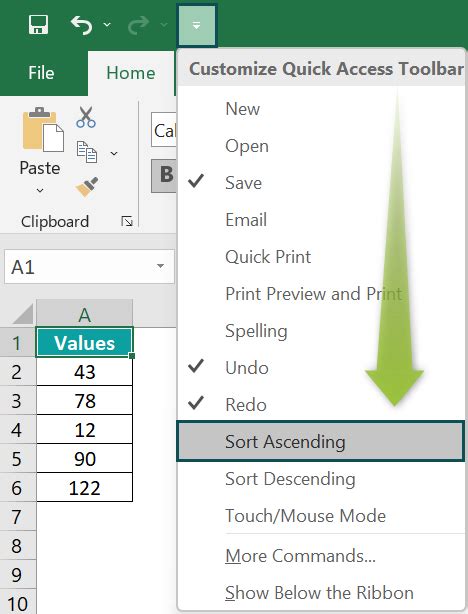
Task: Enable New in Quick Access Toolbar menu
Action: [321, 109]
